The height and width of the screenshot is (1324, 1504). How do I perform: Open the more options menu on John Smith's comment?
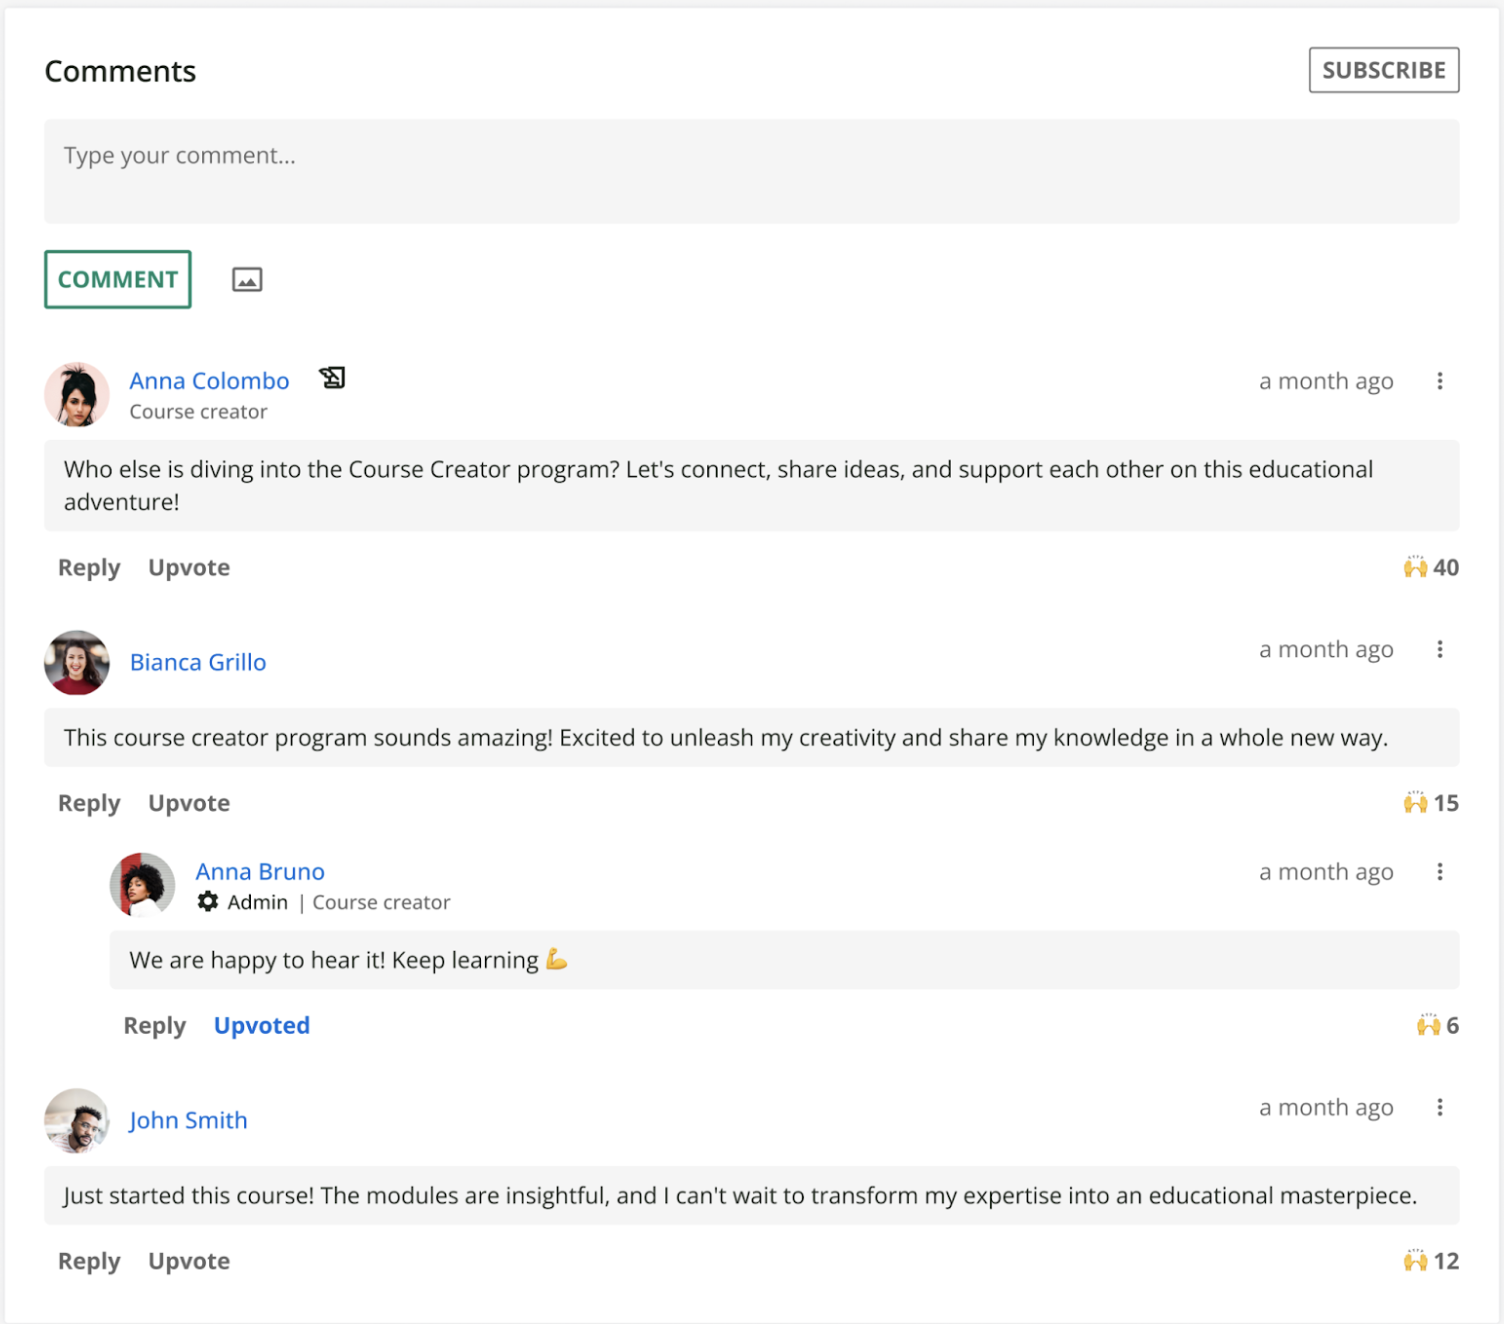coord(1439,1107)
